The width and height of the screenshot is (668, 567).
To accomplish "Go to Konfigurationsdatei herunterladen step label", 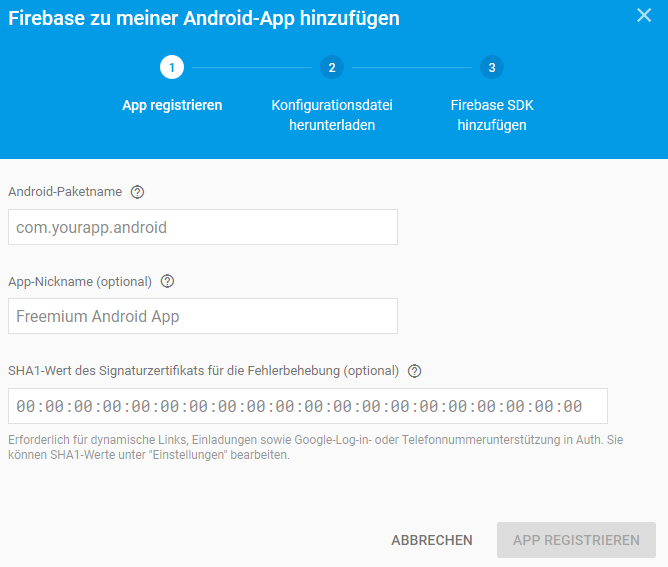I will tap(332, 115).
